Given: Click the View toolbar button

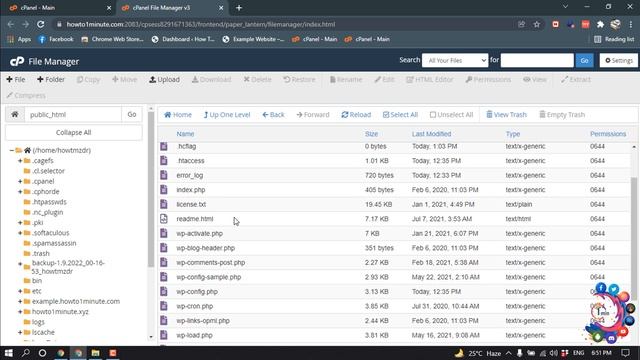Looking at the screenshot, I should click(535, 80).
